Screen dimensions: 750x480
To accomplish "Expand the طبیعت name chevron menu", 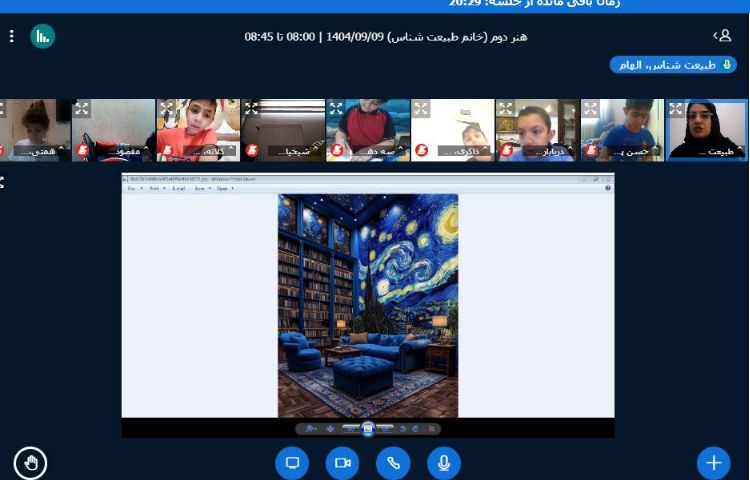I will (x=739, y=149).
